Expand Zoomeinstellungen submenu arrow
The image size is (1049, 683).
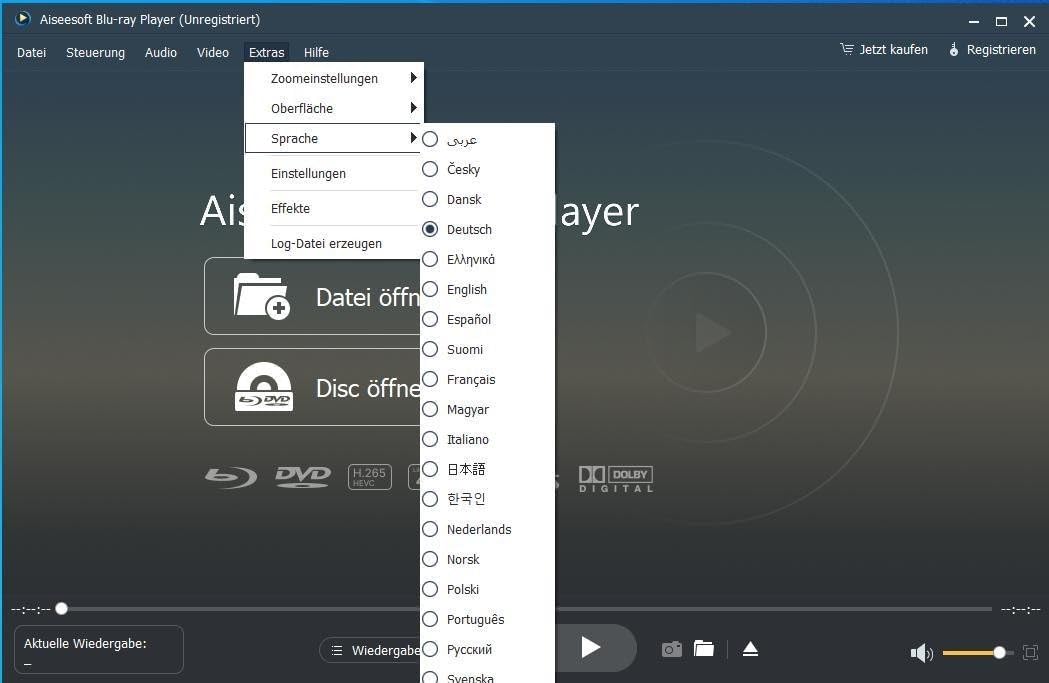413,78
